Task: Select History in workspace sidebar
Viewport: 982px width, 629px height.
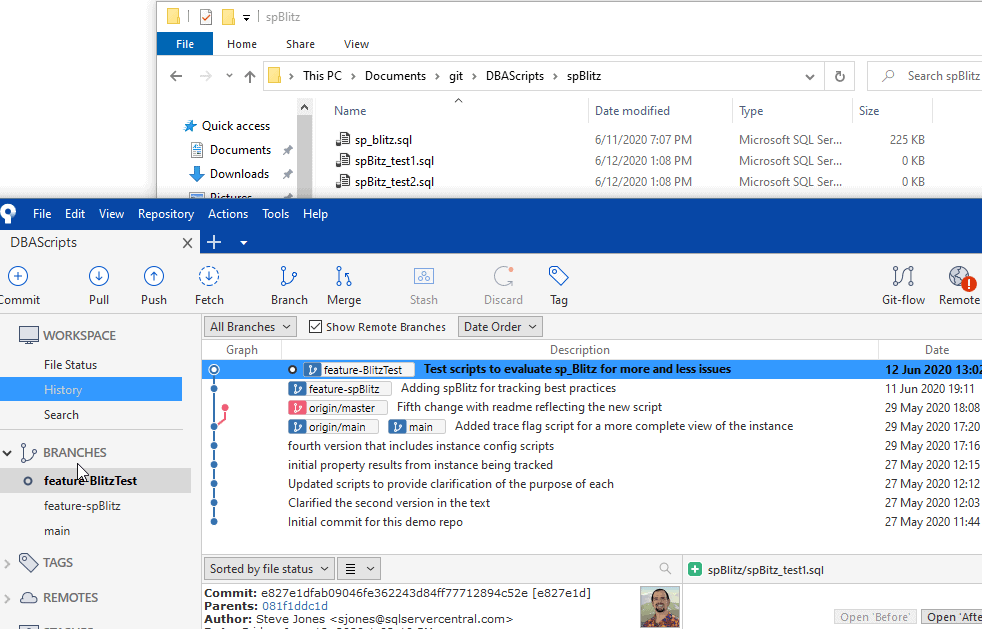Action: (91, 389)
